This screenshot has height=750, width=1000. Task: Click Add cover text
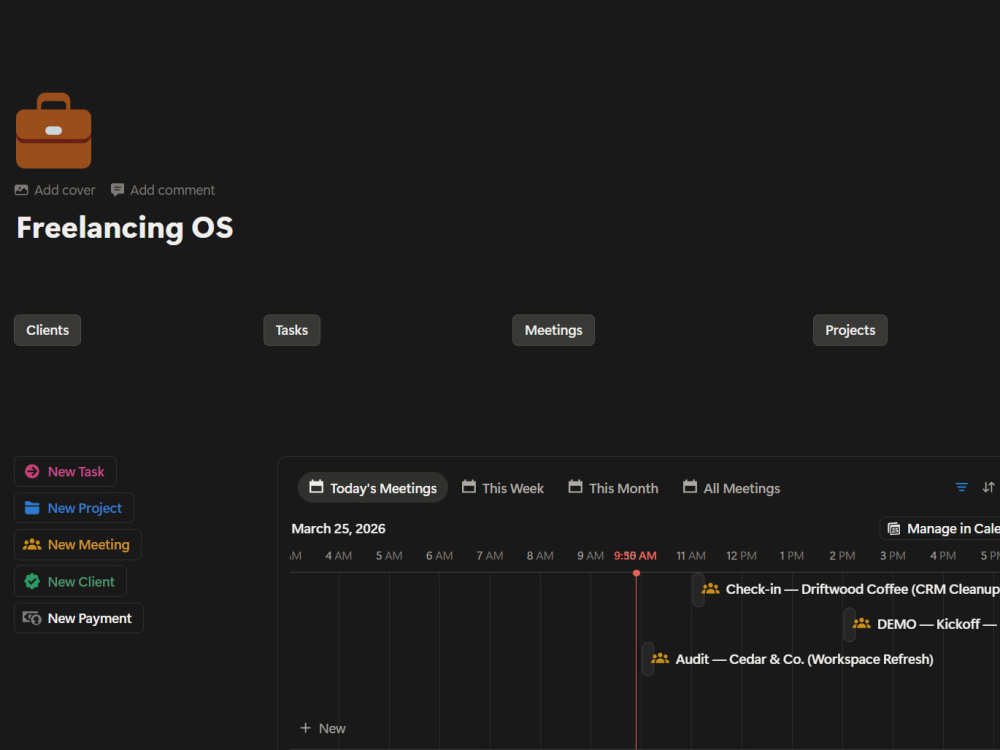click(64, 190)
